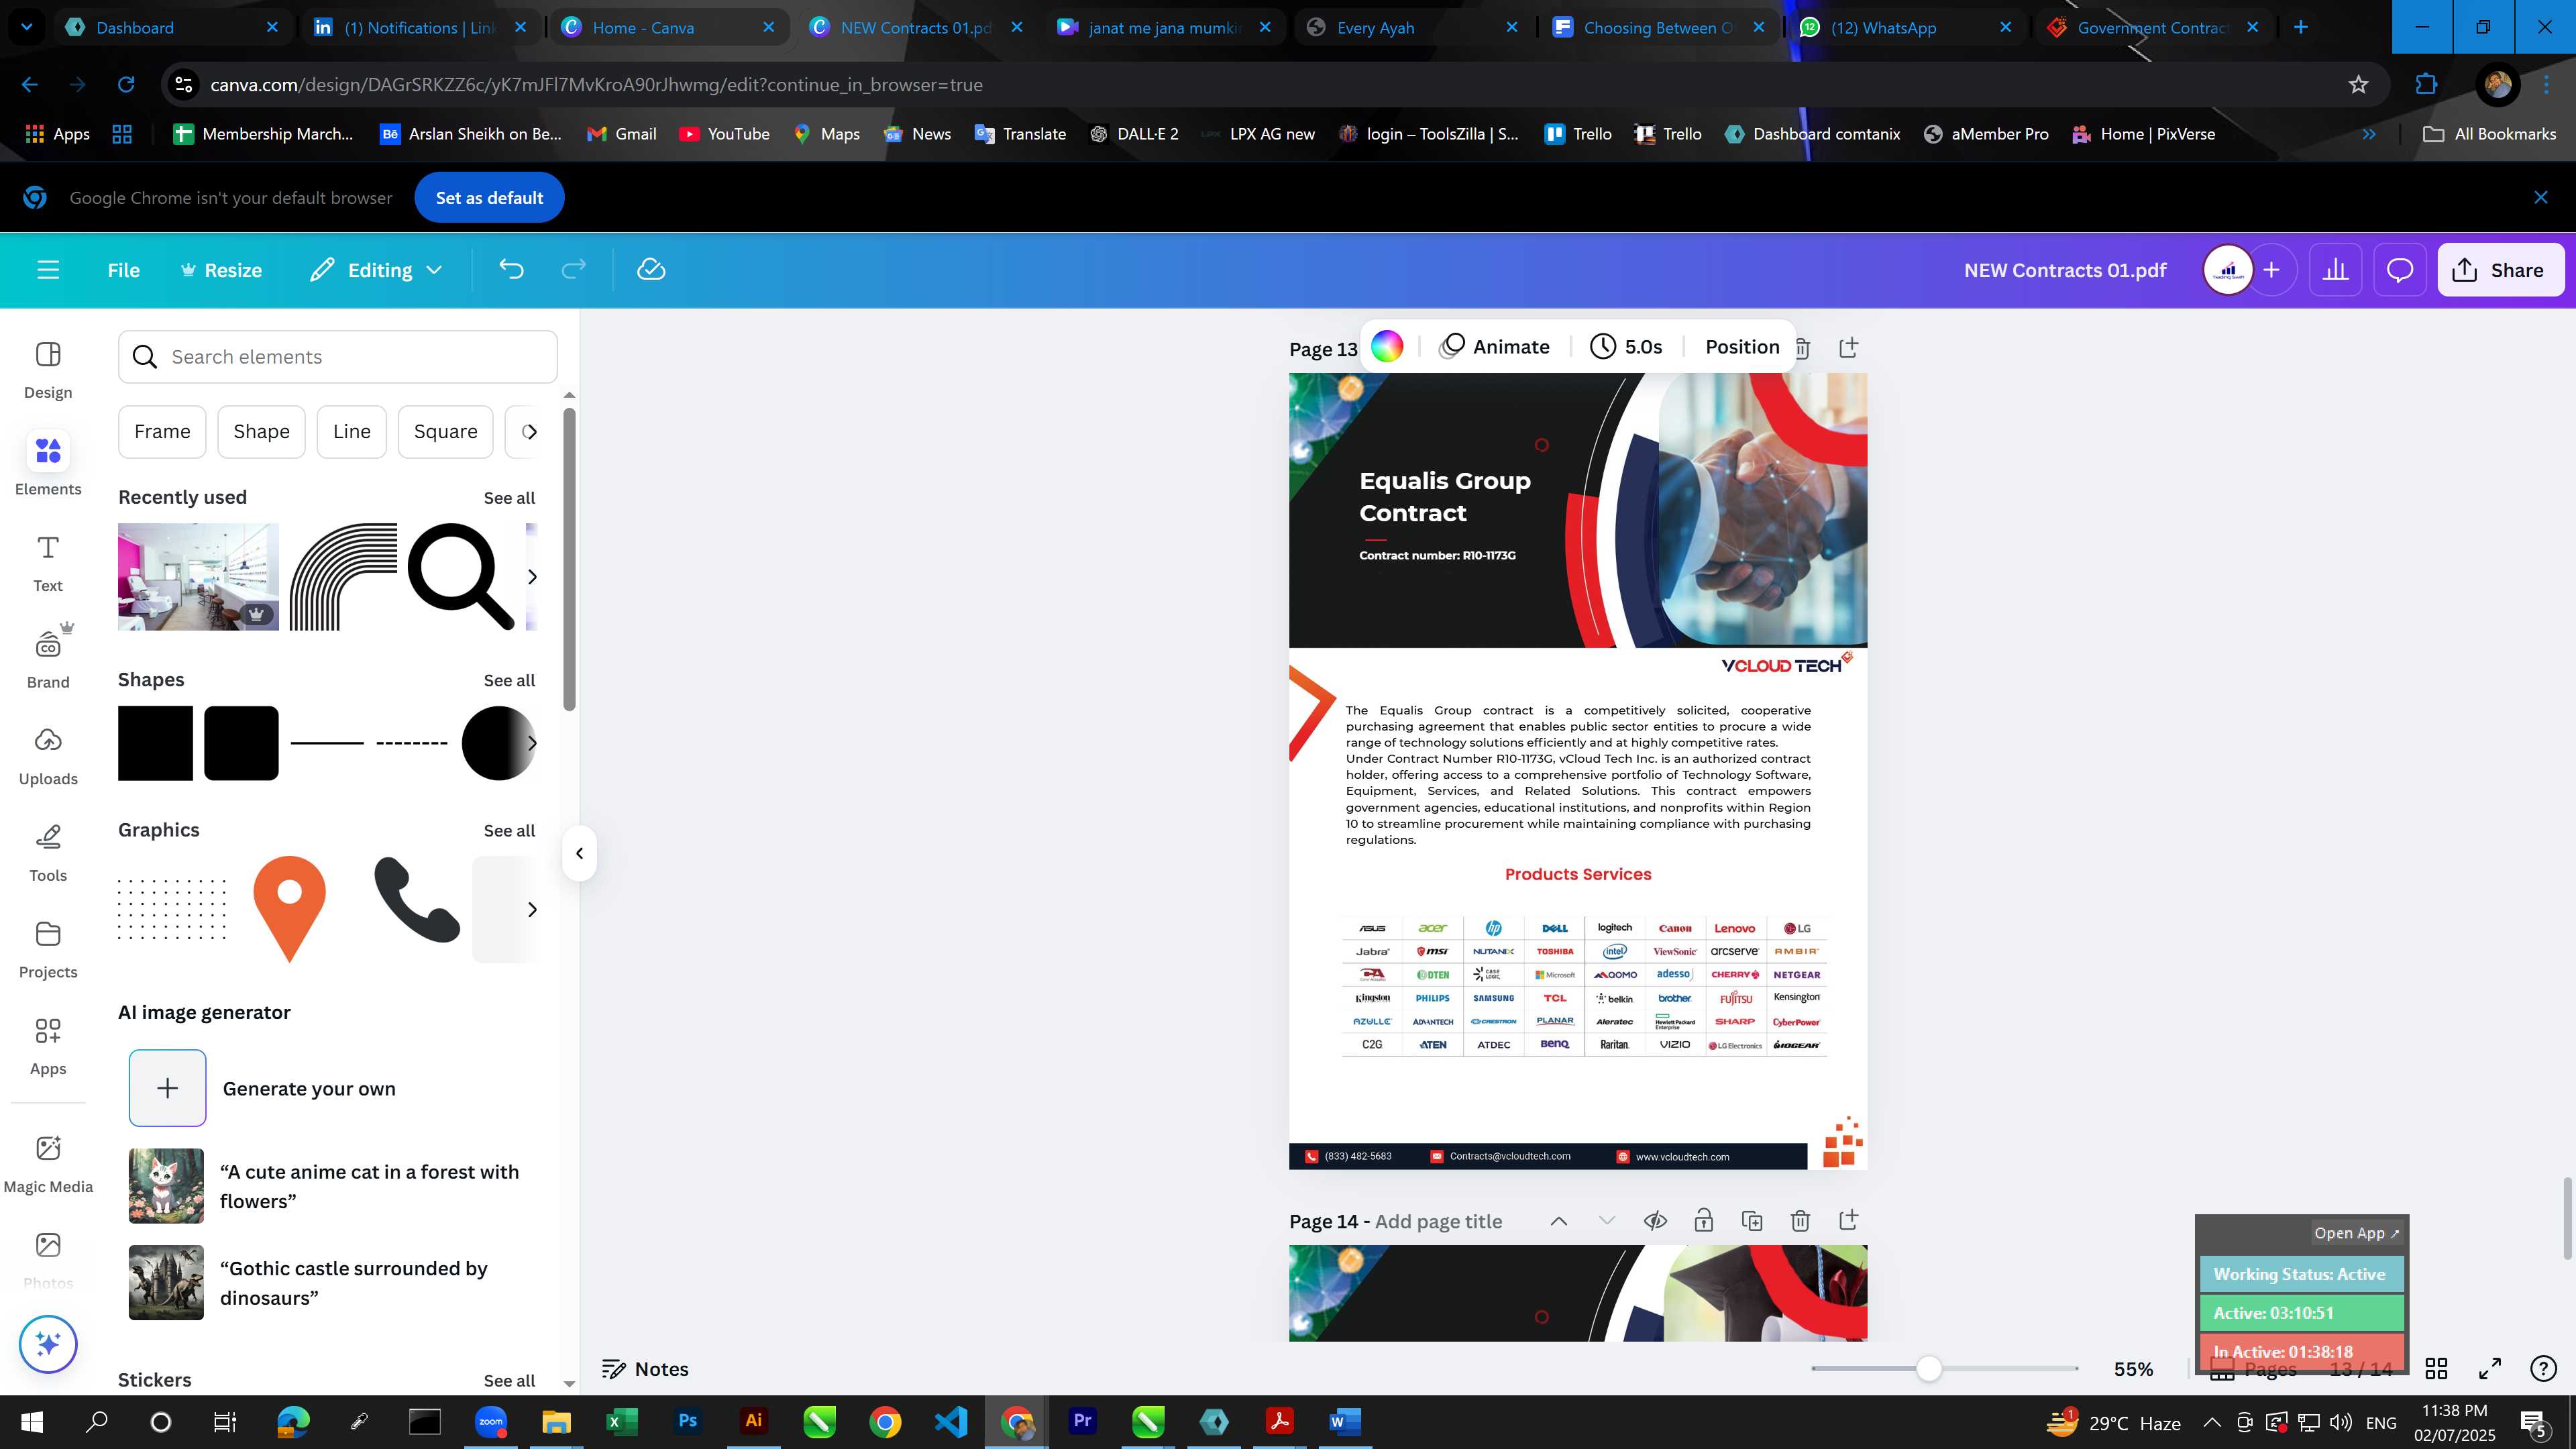Viewport: 2576px width, 1449px height.
Task: Set the 5.0s page duration
Action: (x=1627, y=347)
